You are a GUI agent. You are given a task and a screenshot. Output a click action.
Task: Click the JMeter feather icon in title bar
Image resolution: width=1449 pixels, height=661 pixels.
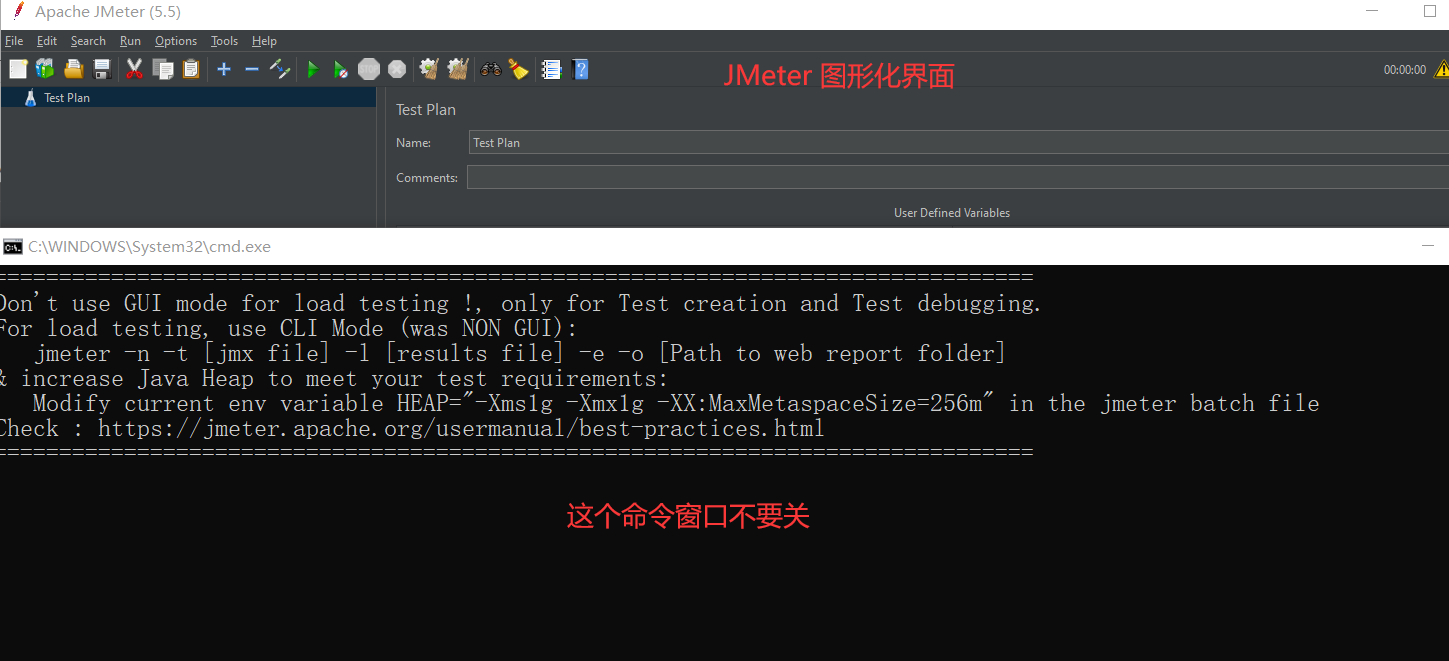point(17,12)
